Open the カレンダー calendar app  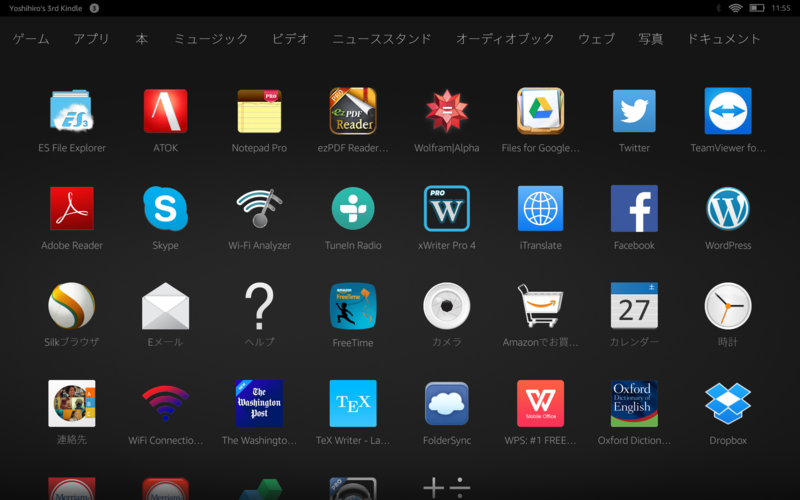634,306
